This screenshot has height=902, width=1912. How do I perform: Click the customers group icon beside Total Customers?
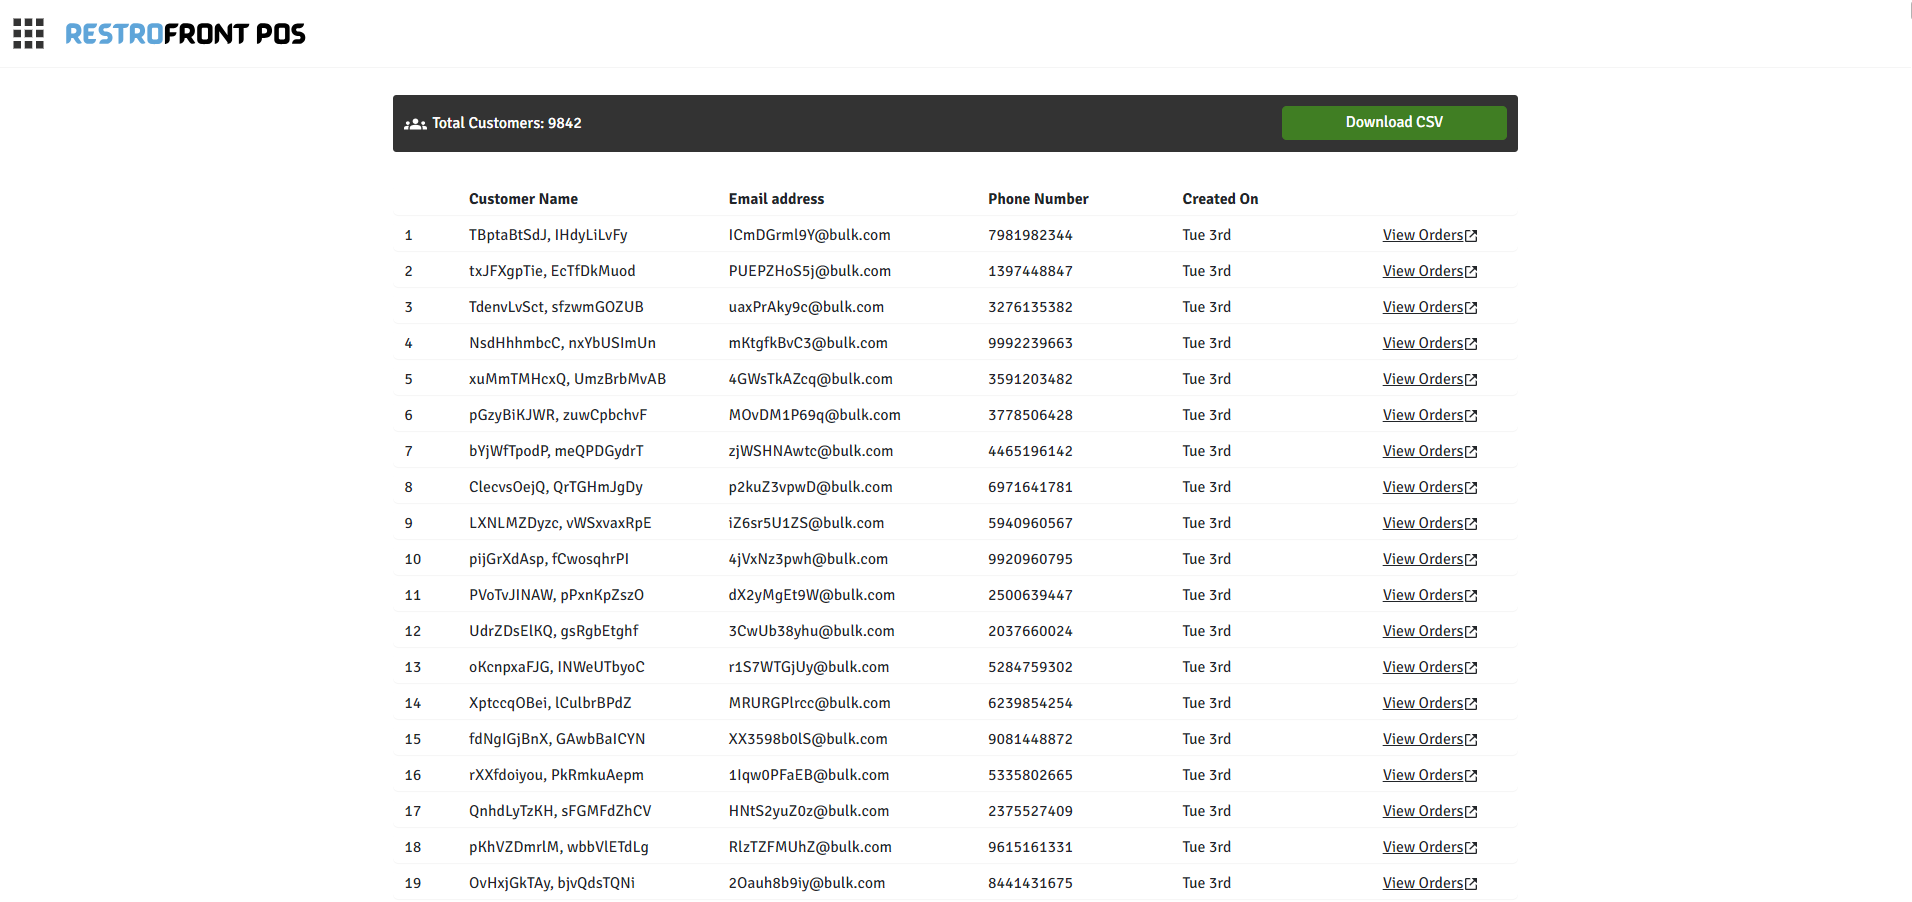(x=415, y=124)
